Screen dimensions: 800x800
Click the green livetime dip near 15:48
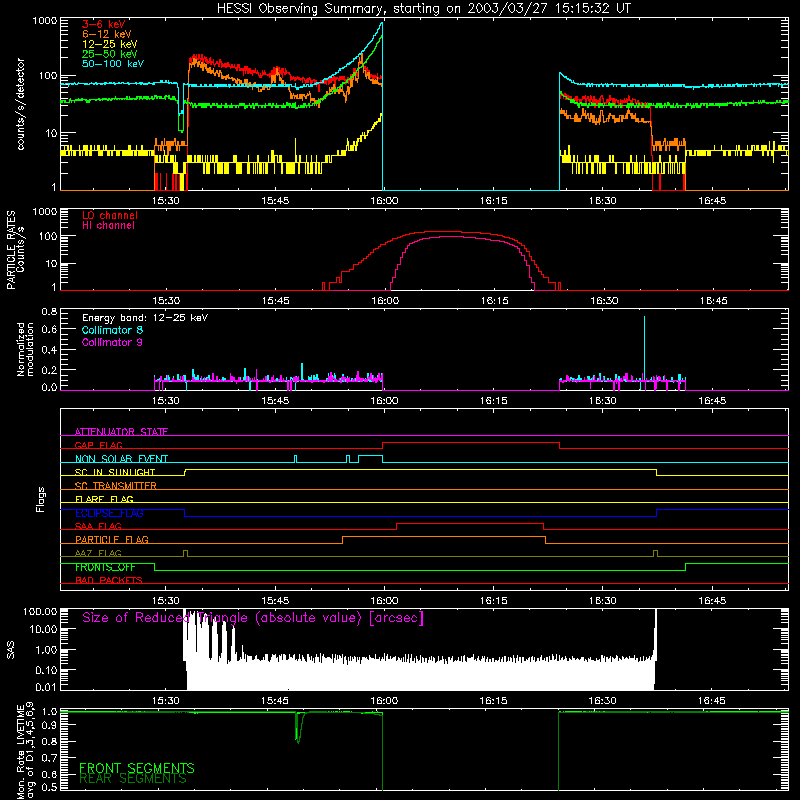click(298, 728)
